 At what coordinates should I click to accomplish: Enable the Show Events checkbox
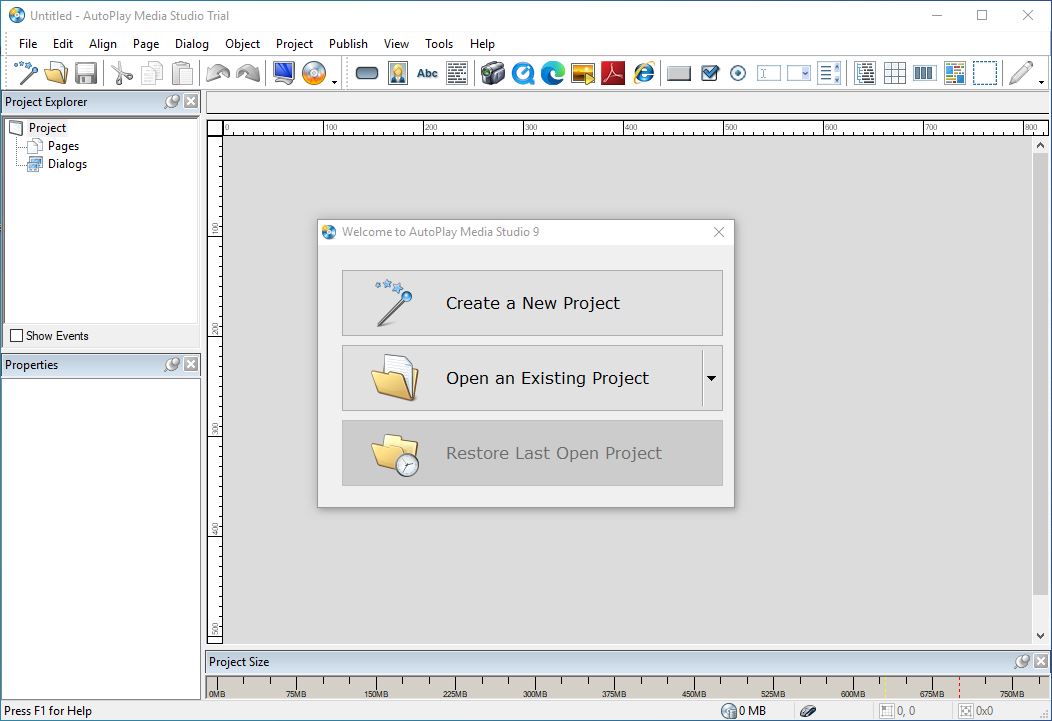[x=17, y=335]
